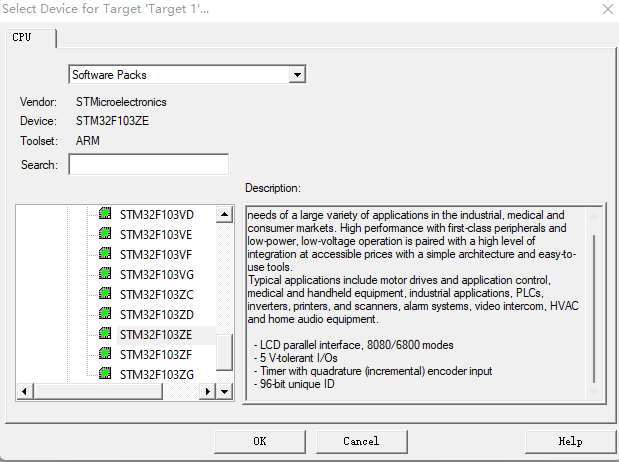Click the chip icon beside STM32F103ZE
The width and height of the screenshot is (619, 462).
click(x=105, y=333)
